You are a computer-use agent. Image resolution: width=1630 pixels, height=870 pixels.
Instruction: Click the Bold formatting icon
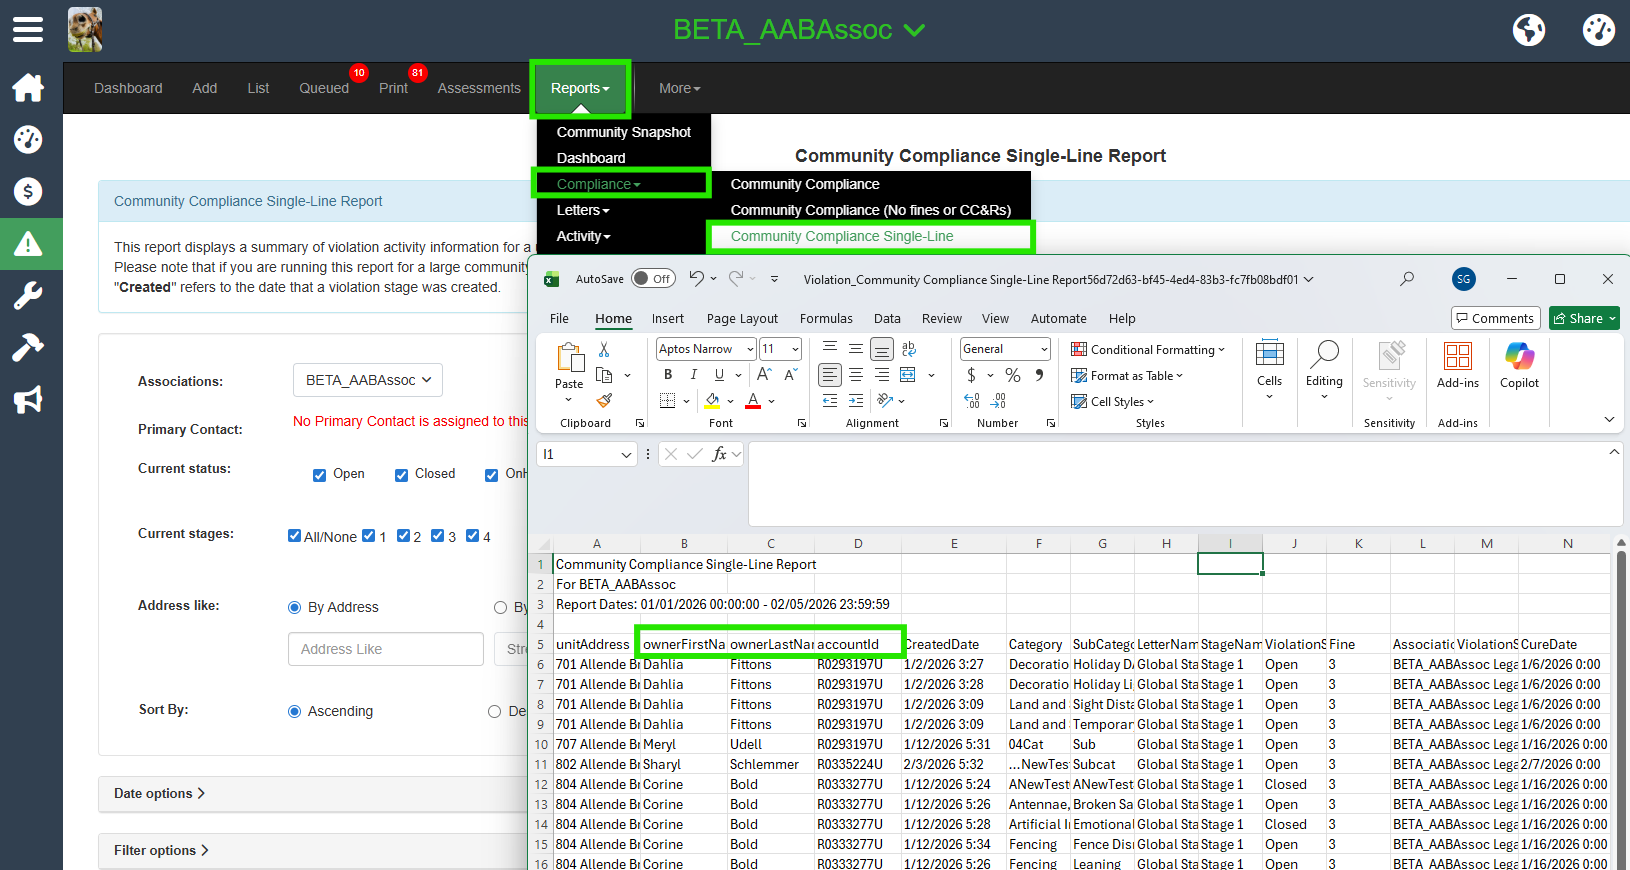click(x=668, y=375)
